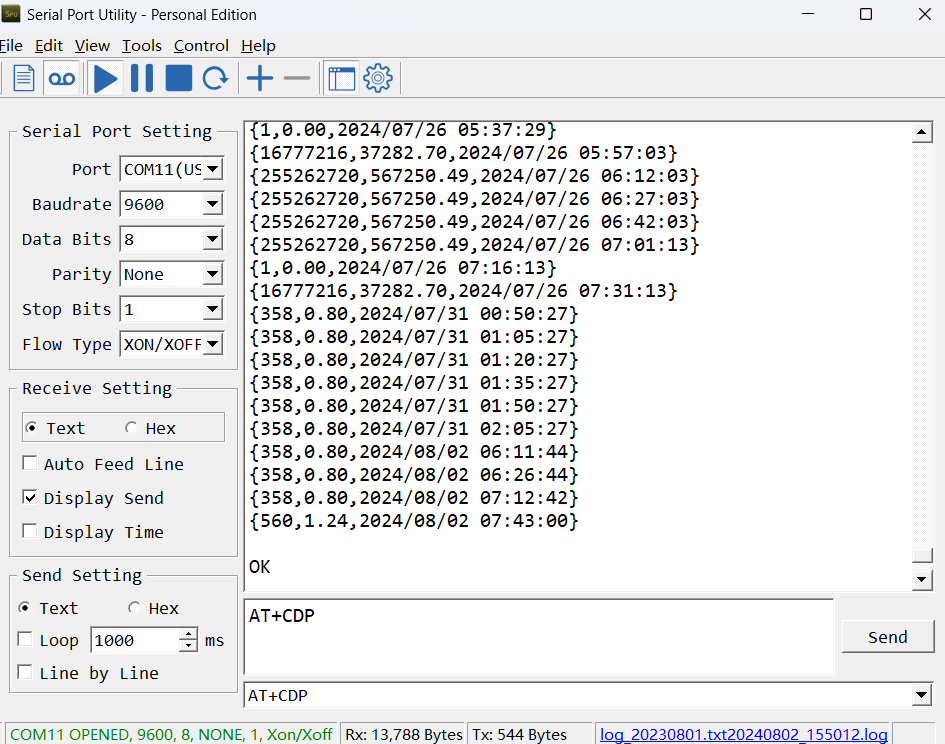945x744 pixels.
Task: Click line {358,0.80,2024/07/31 00:50:27}
Action: click(x=413, y=314)
